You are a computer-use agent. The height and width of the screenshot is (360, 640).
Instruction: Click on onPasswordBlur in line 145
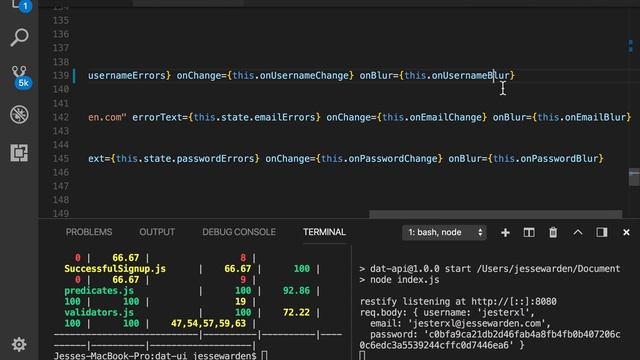click(559, 158)
